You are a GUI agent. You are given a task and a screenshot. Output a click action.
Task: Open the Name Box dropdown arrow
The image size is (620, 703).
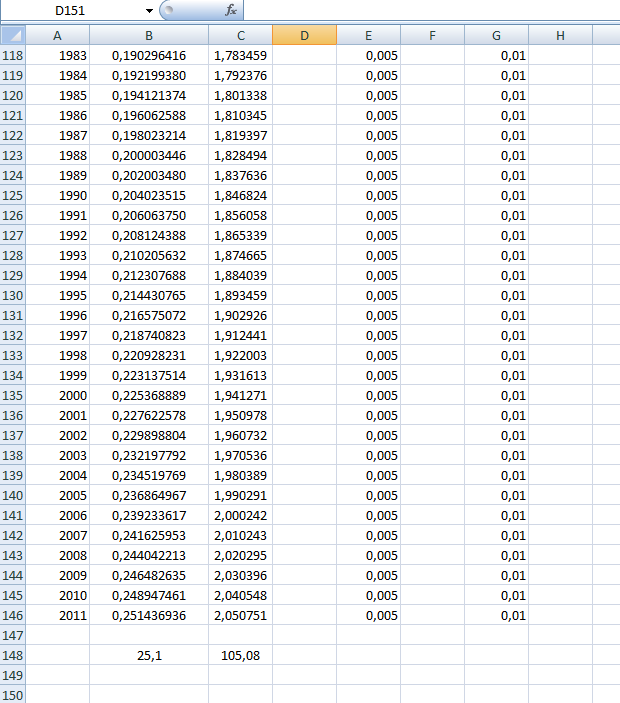click(149, 10)
